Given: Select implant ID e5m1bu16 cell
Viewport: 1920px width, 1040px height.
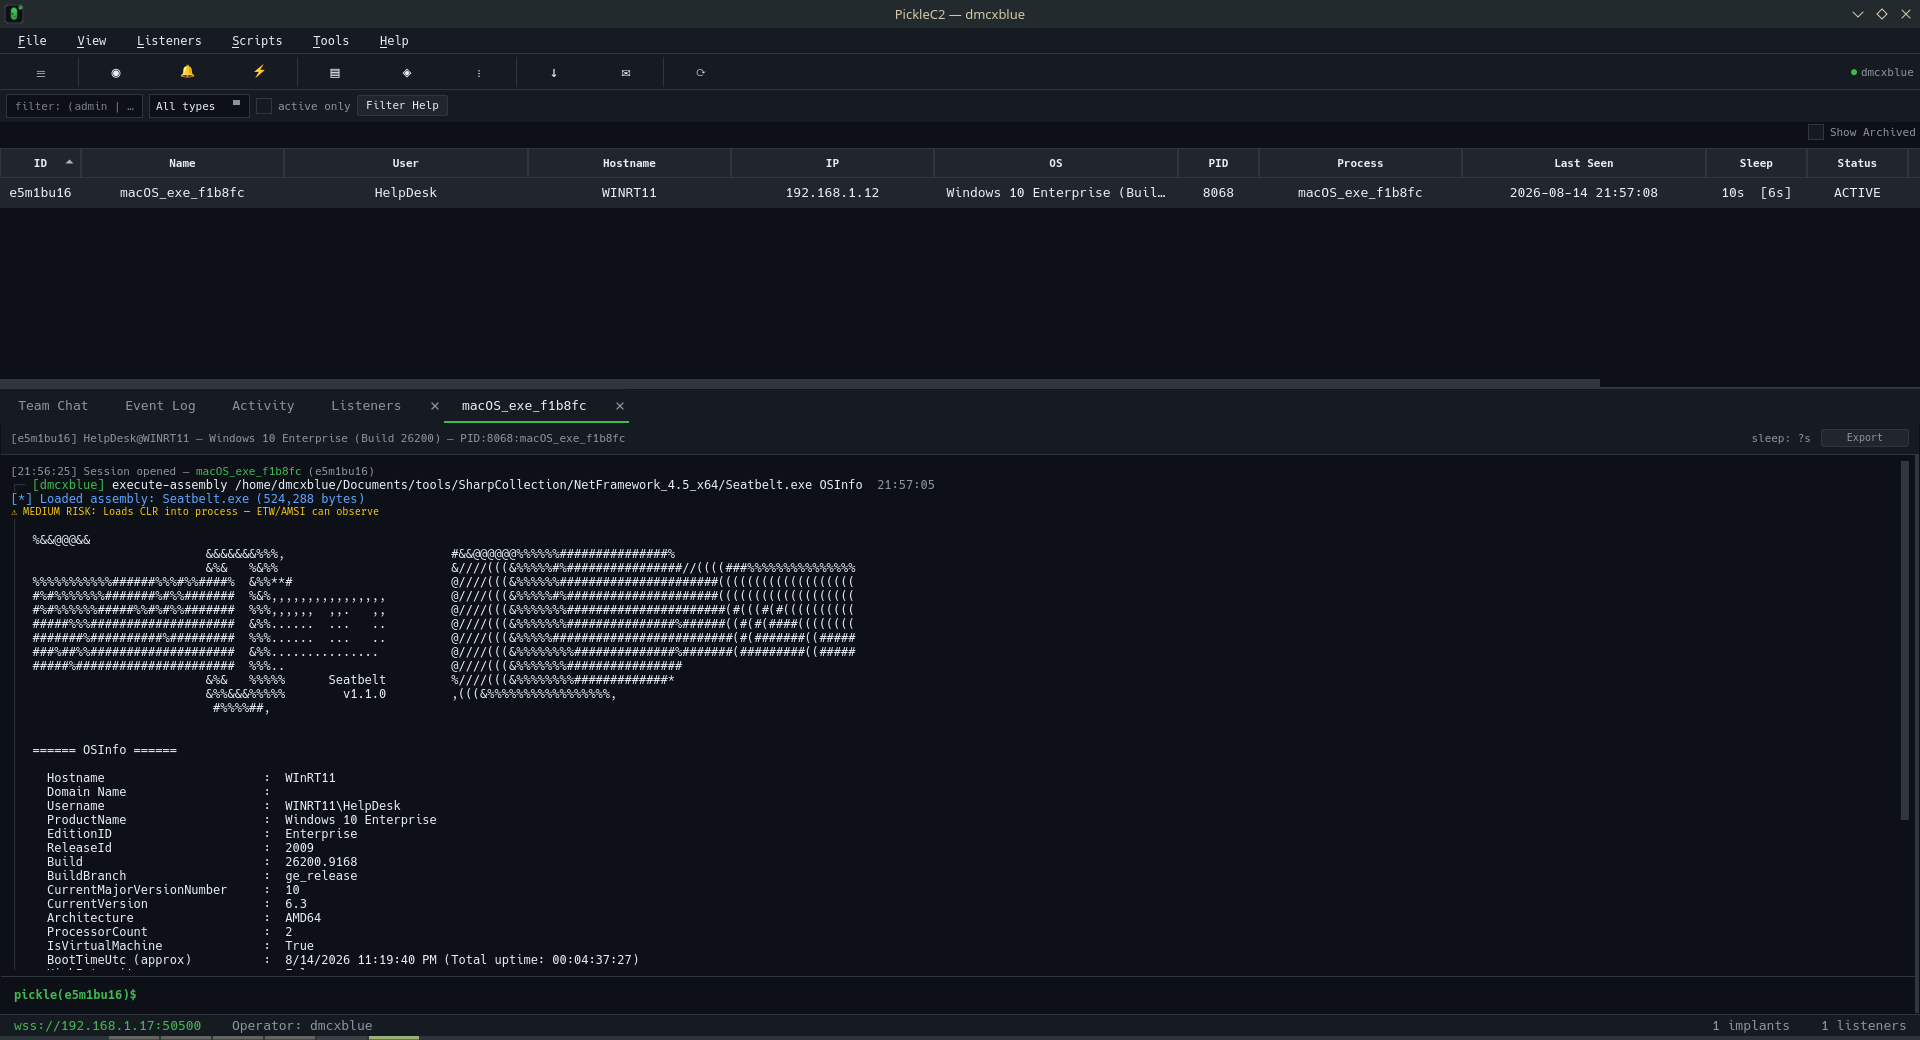Looking at the screenshot, I should click(40, 193).
